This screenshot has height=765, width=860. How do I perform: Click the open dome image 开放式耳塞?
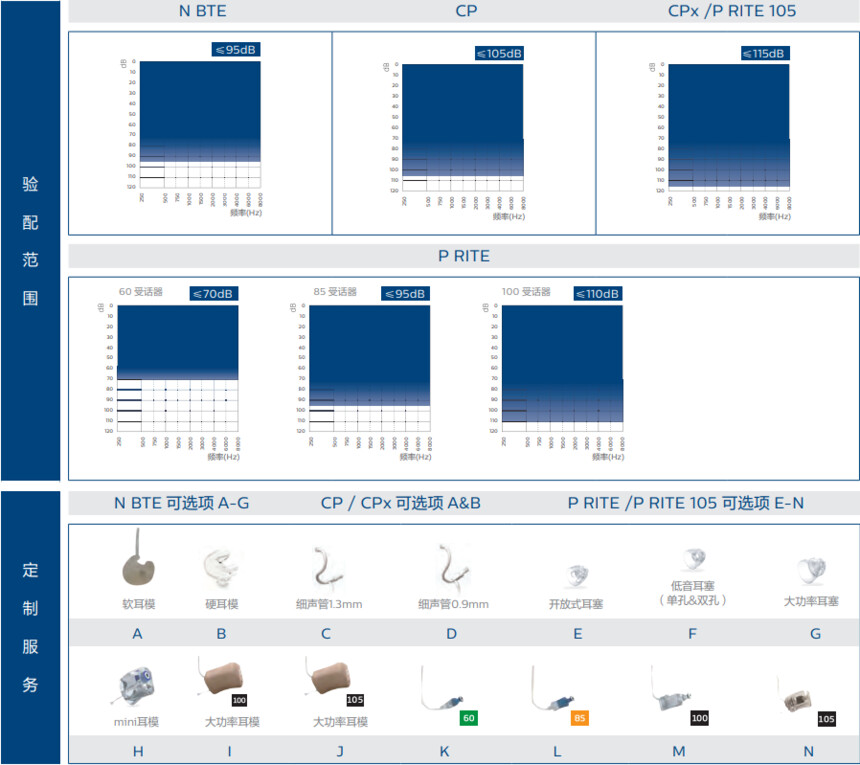tap(576, 576)
